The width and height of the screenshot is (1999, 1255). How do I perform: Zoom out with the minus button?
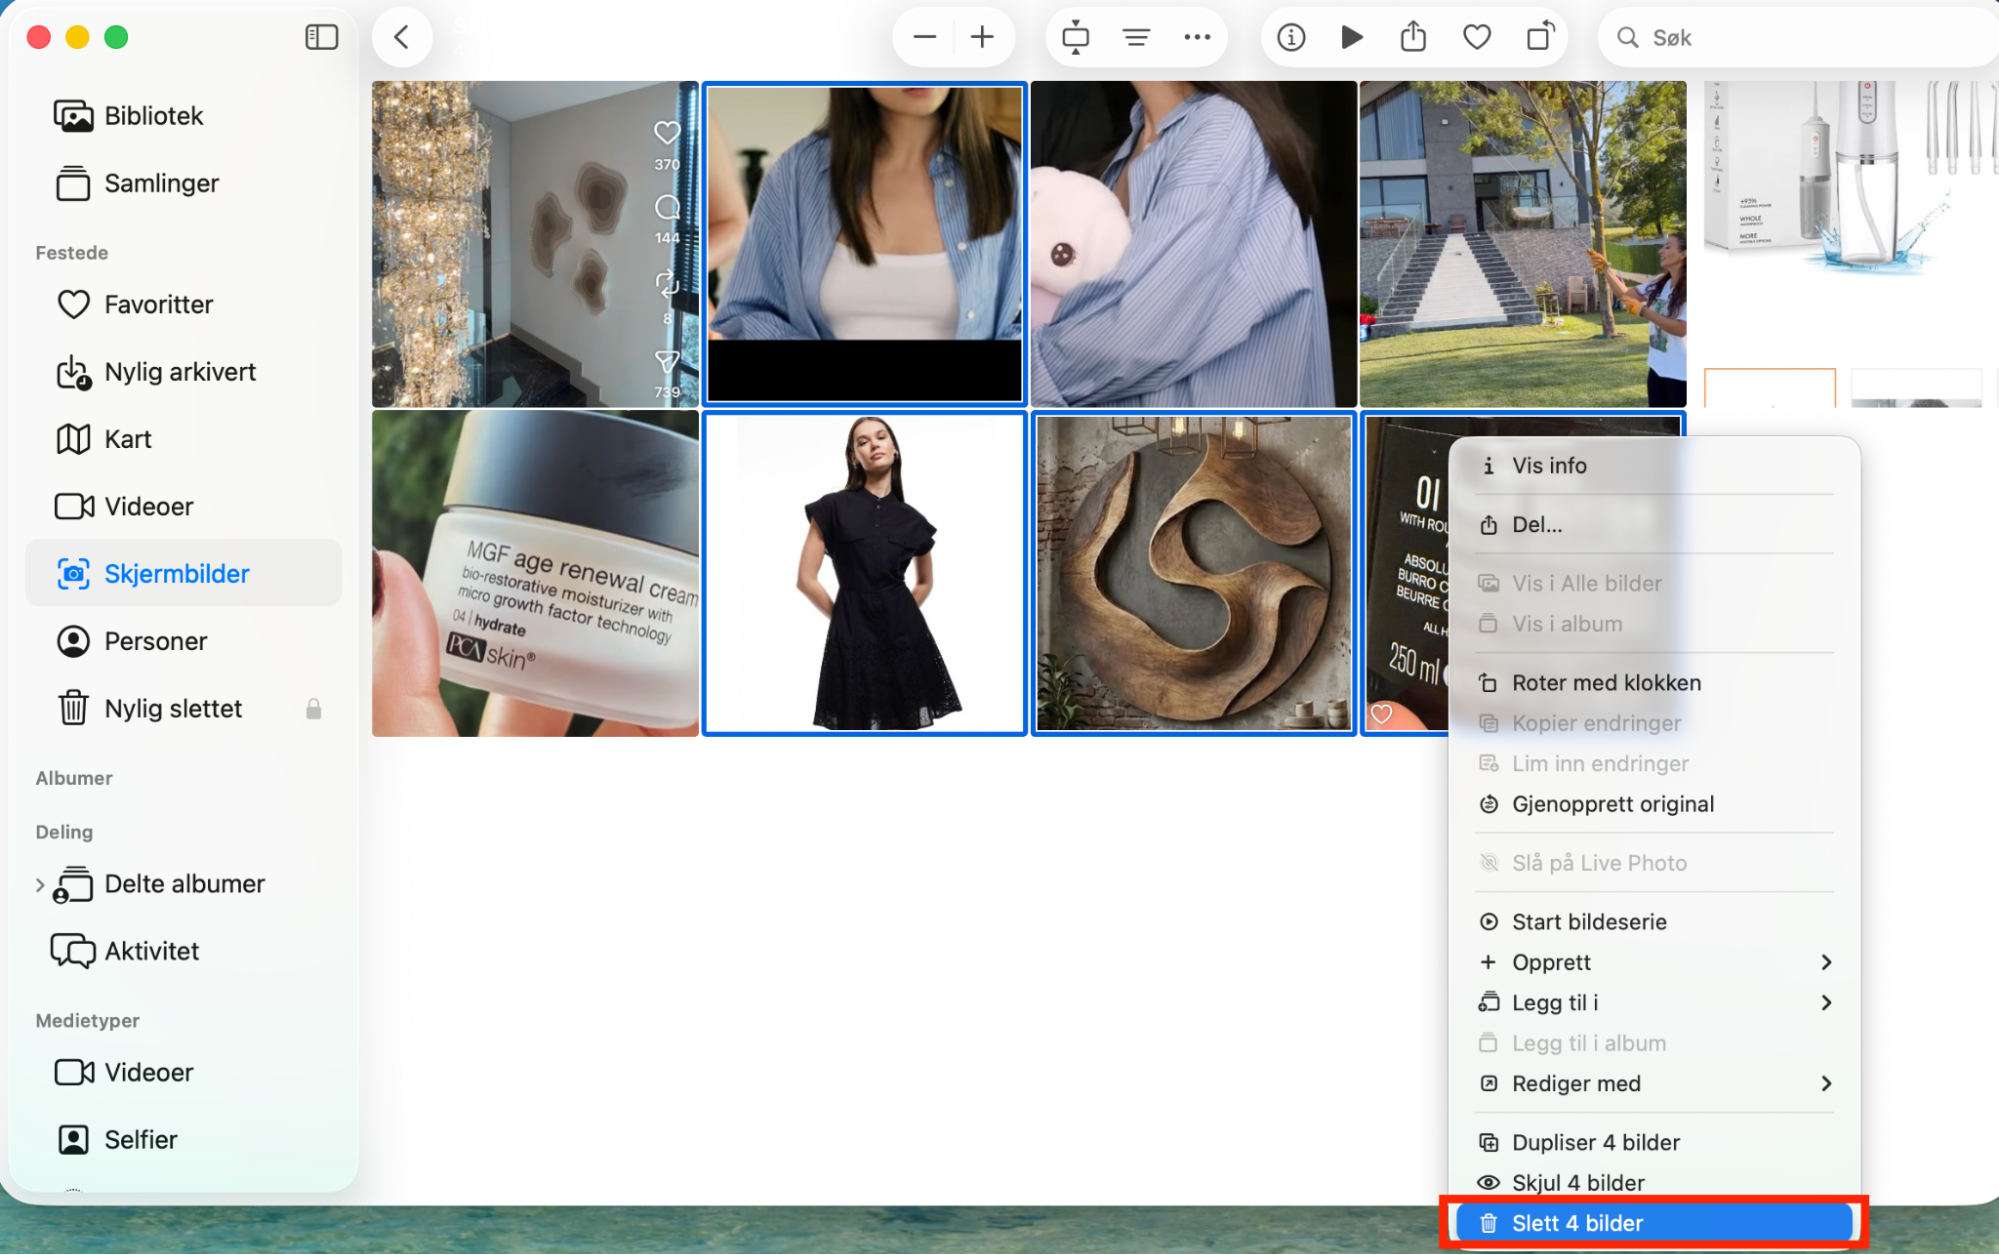coord(924,38)
